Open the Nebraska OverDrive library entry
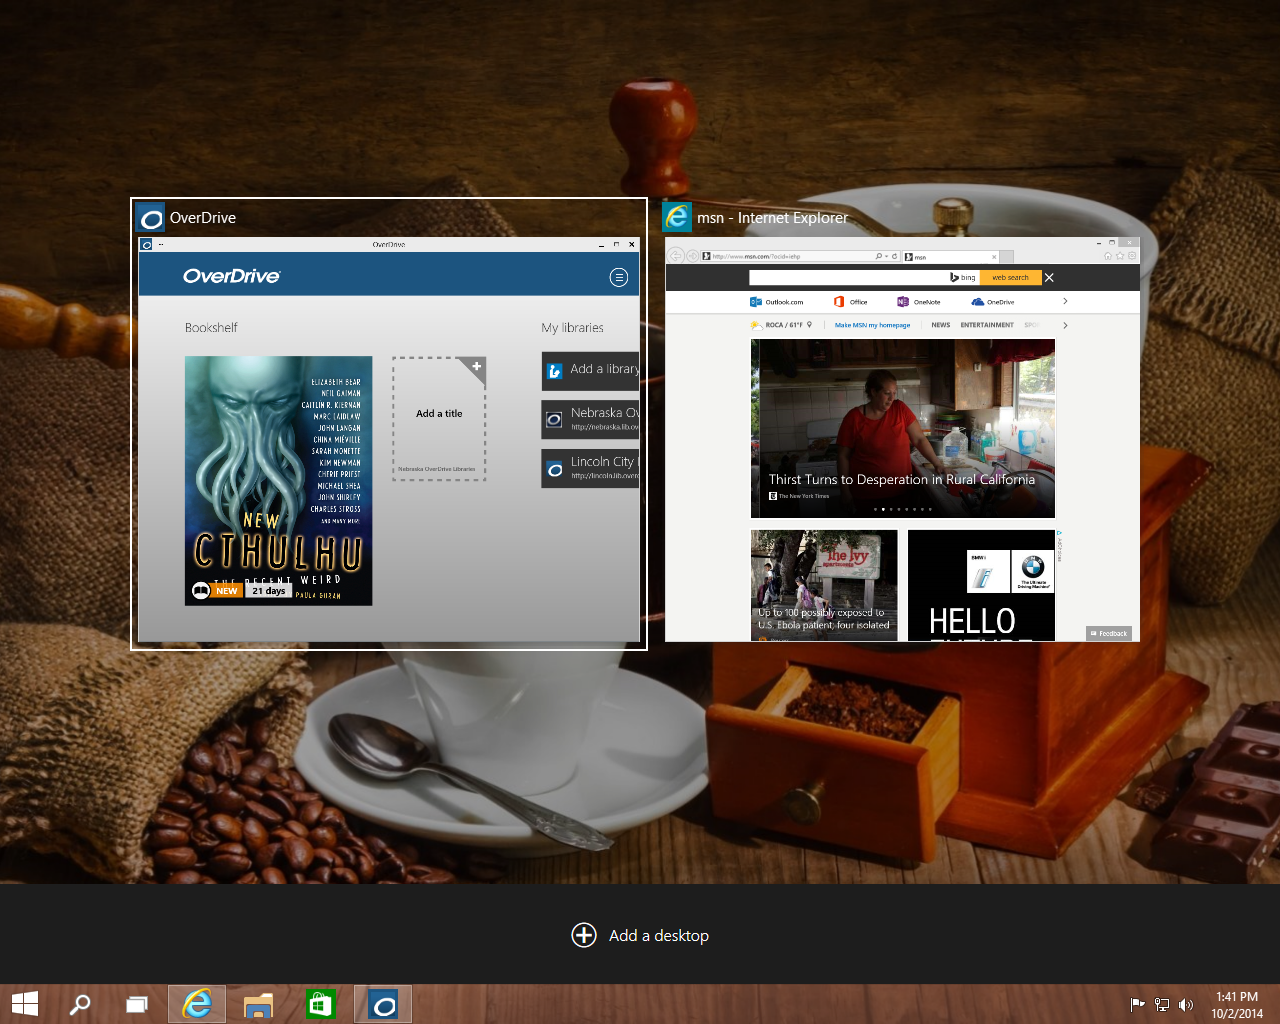The height and width of the screenshot is (1024, 1280). [590, 419]
